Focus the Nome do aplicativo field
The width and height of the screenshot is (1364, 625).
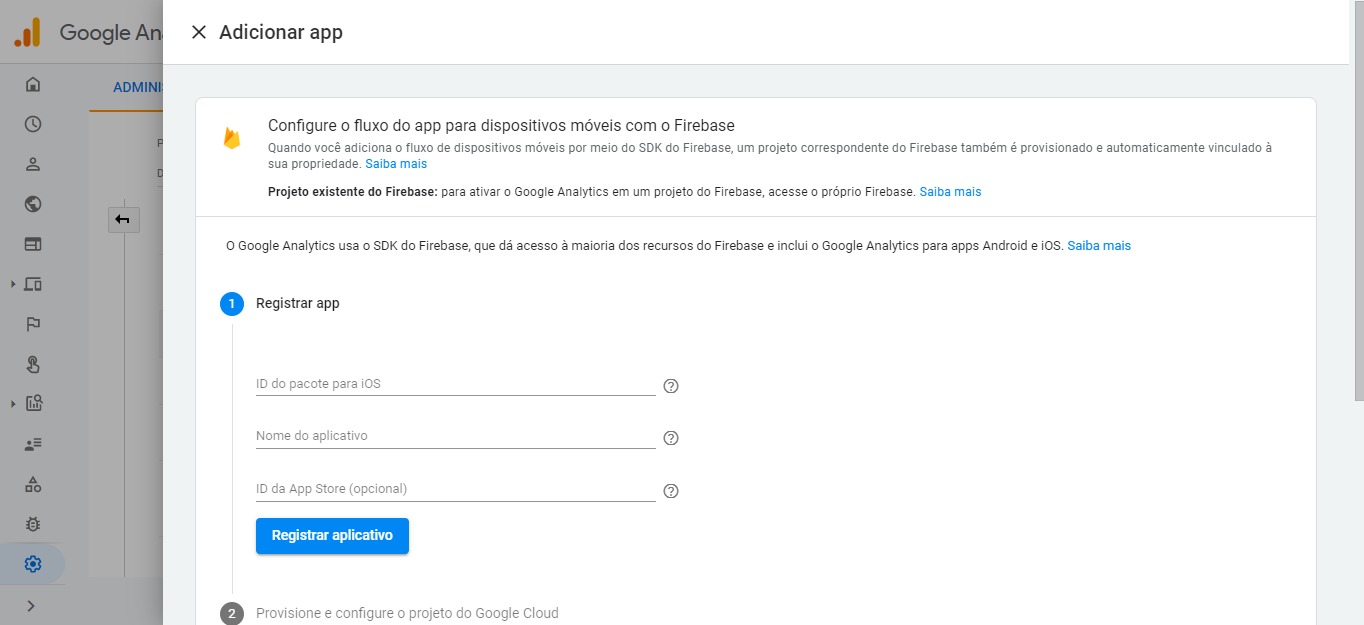(x=455, y=436)
